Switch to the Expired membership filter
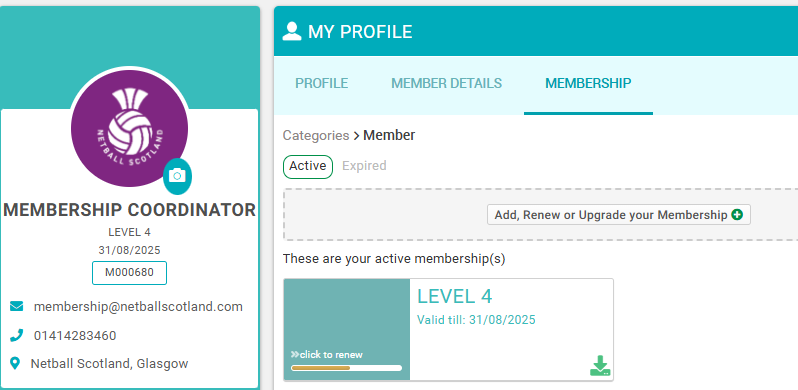798x390 pixels. pyautogui.click(x=364, y=166)
